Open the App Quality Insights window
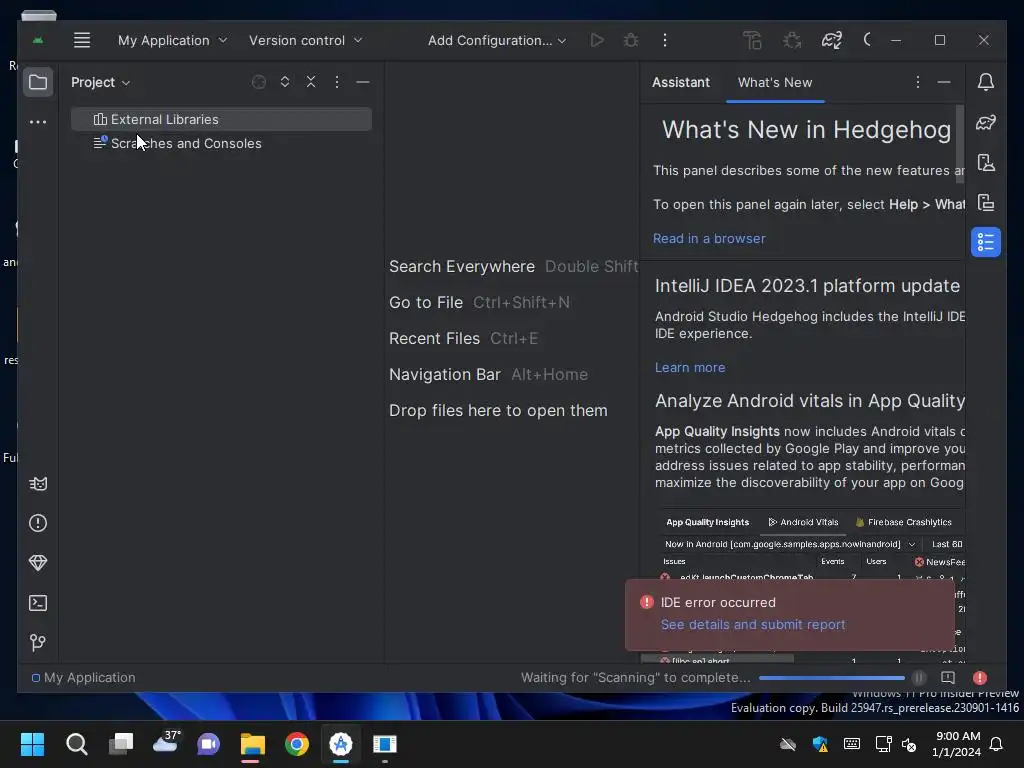 coord(38,563)
